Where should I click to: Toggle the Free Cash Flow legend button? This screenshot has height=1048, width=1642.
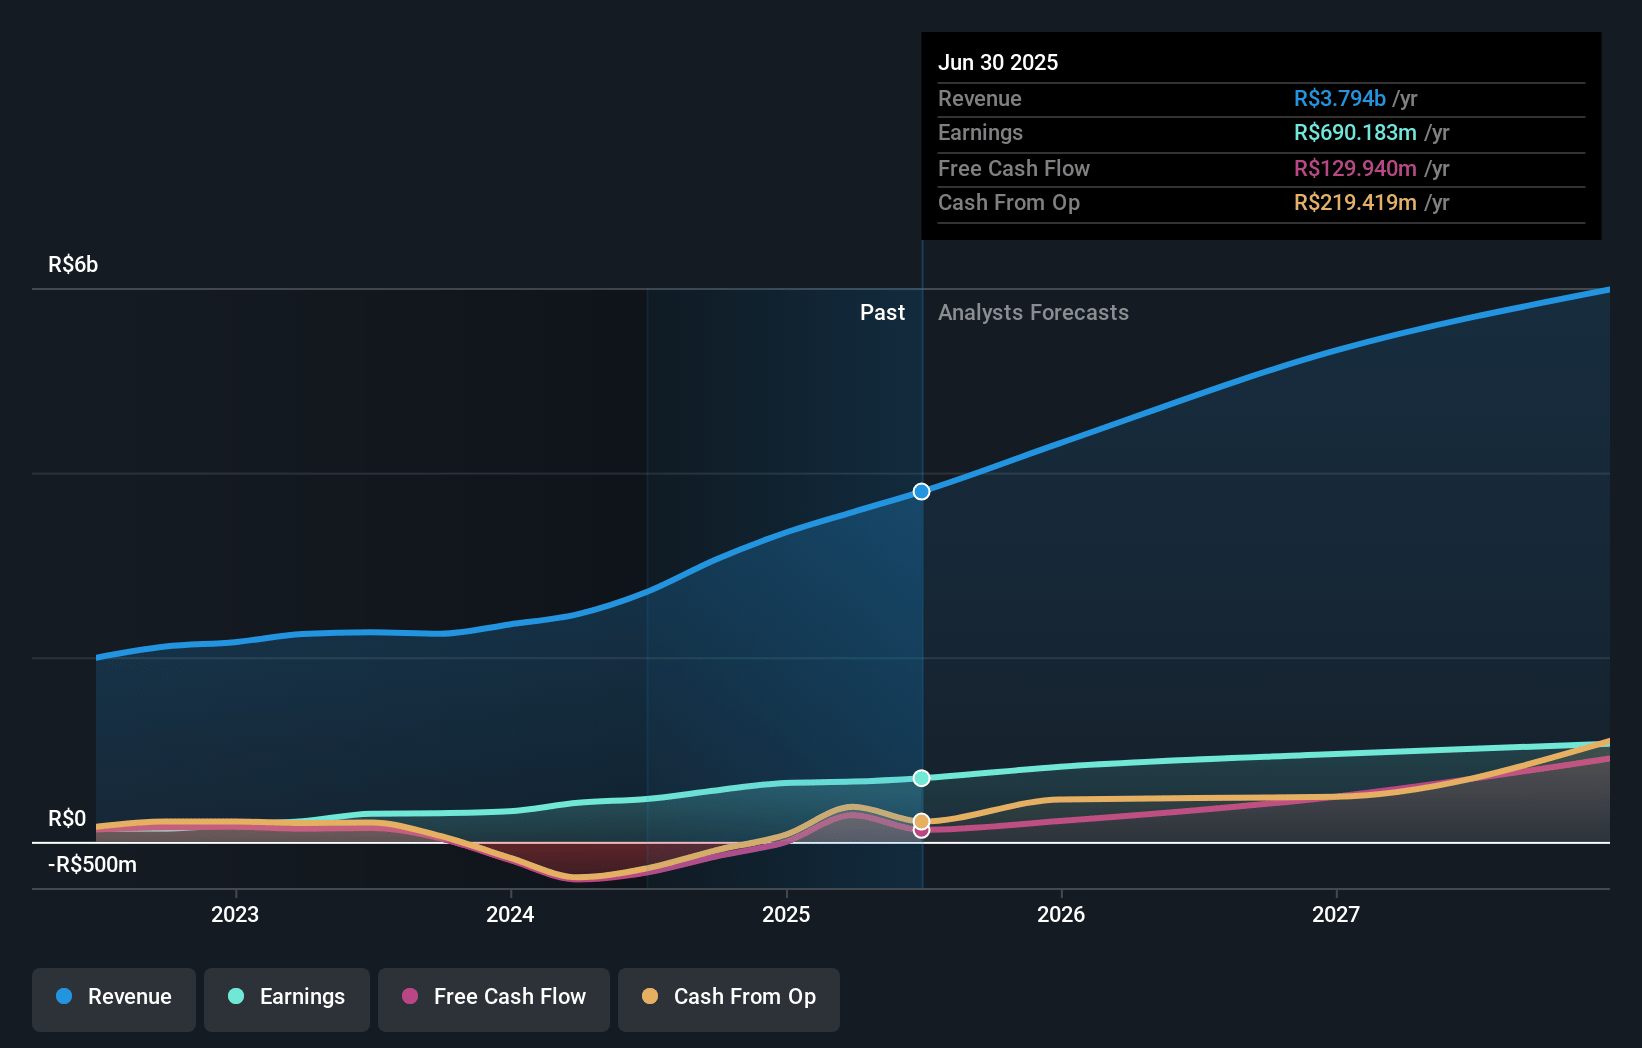pos(494,999)
